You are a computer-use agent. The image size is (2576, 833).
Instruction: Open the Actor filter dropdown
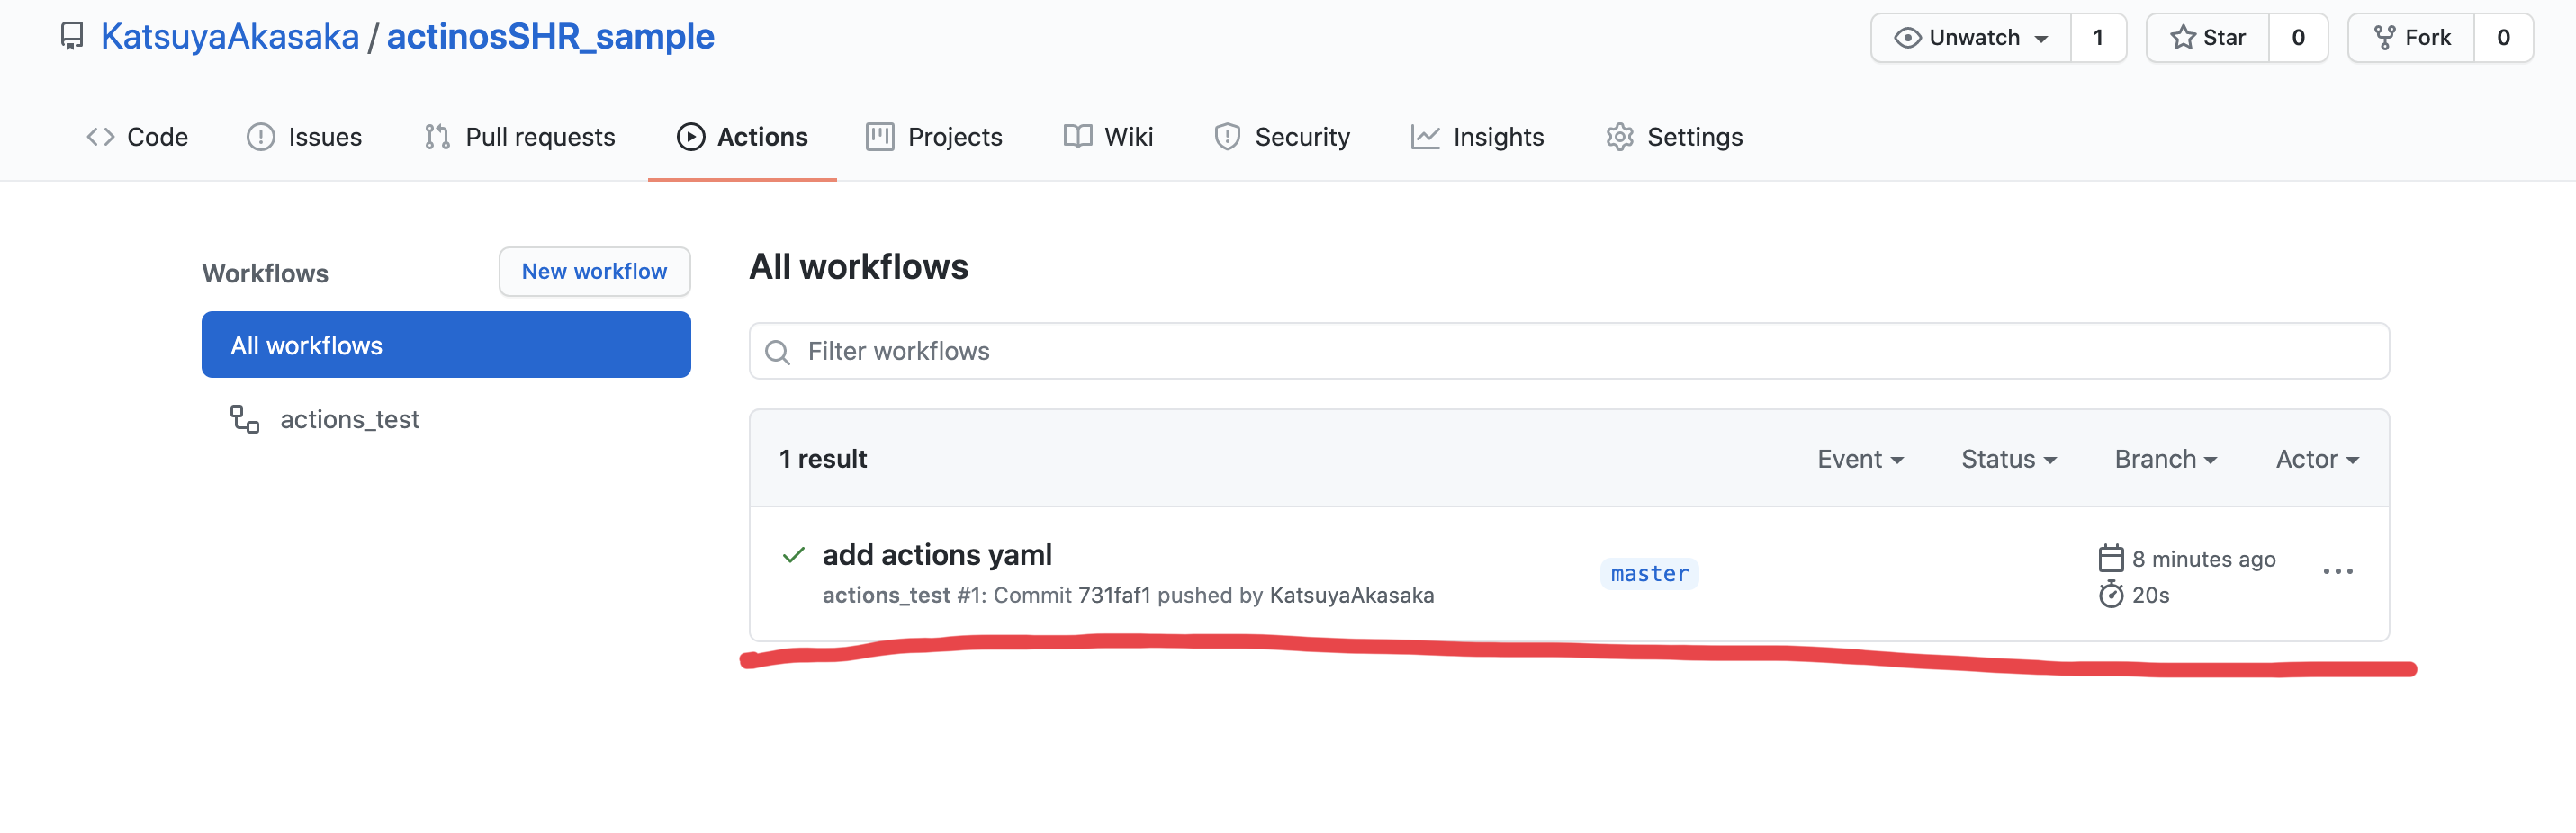(2316, 459)
